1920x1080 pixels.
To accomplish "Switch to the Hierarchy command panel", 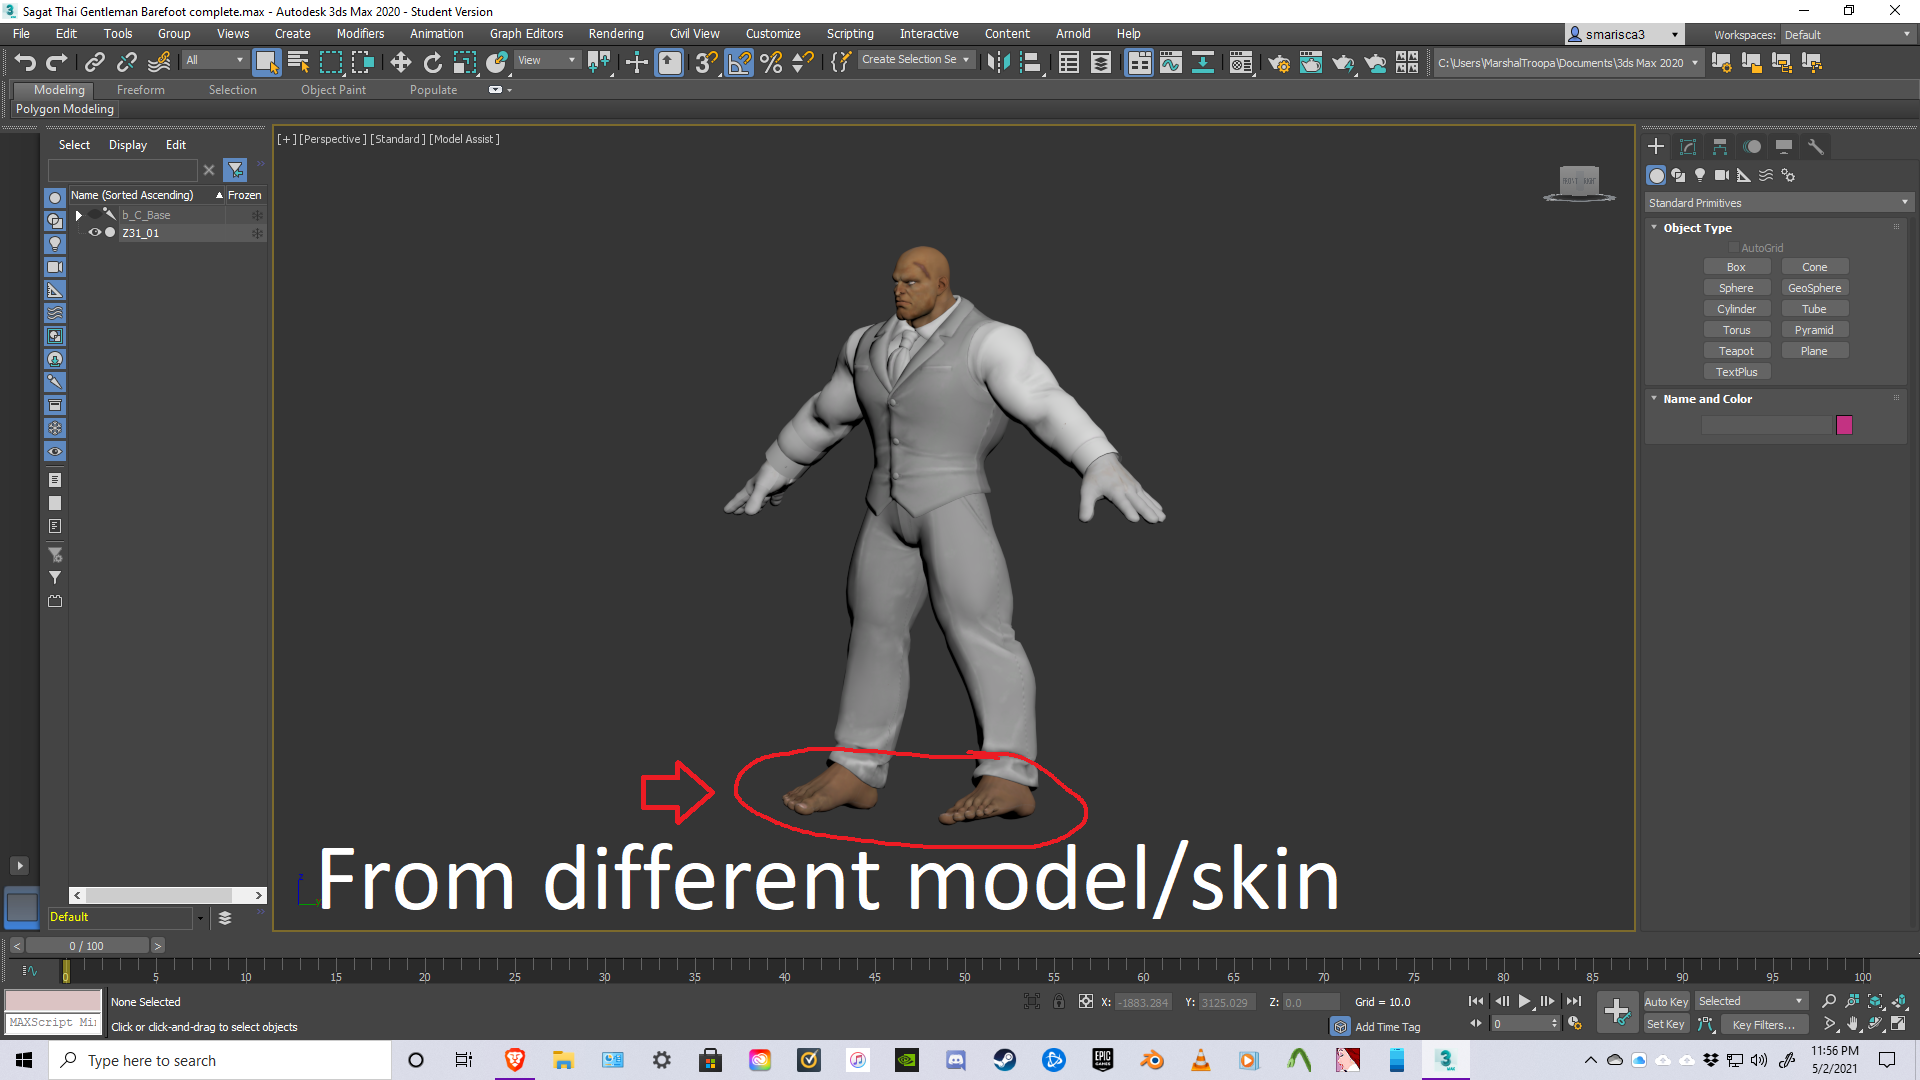I will pyautogui.click(x=1720, y=146).
